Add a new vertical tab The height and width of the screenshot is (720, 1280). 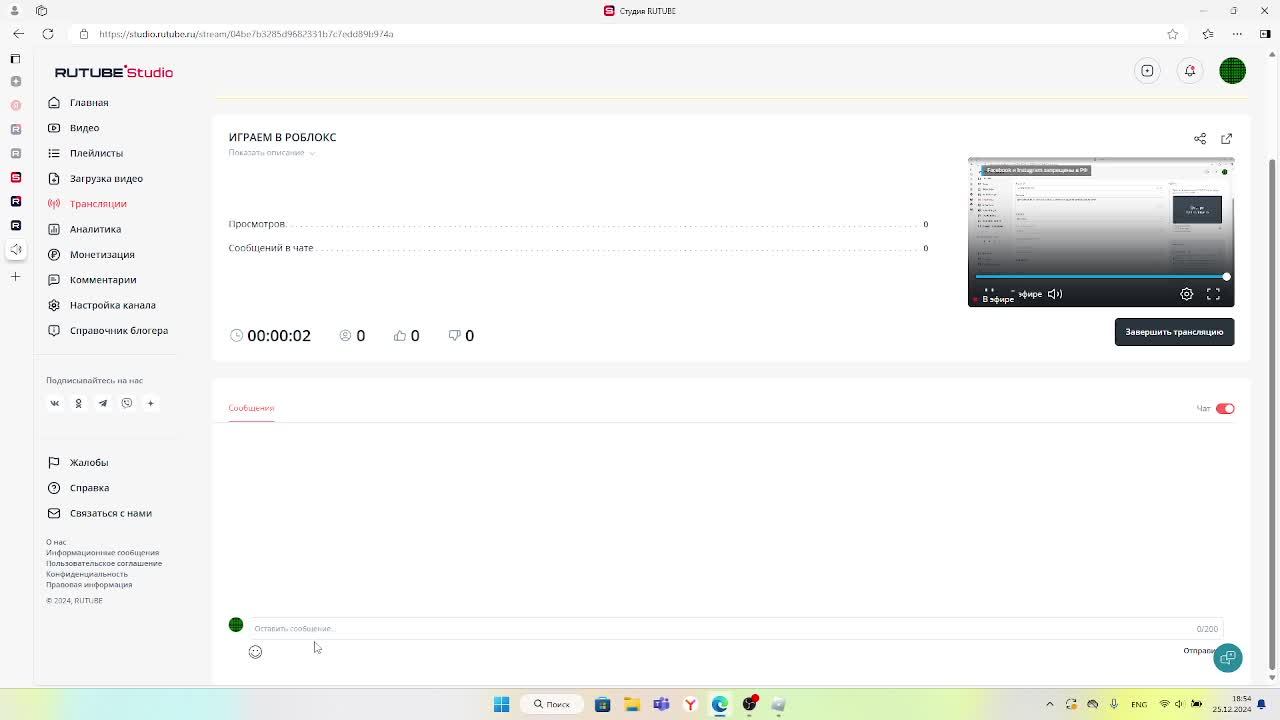(x=15, y=276)
